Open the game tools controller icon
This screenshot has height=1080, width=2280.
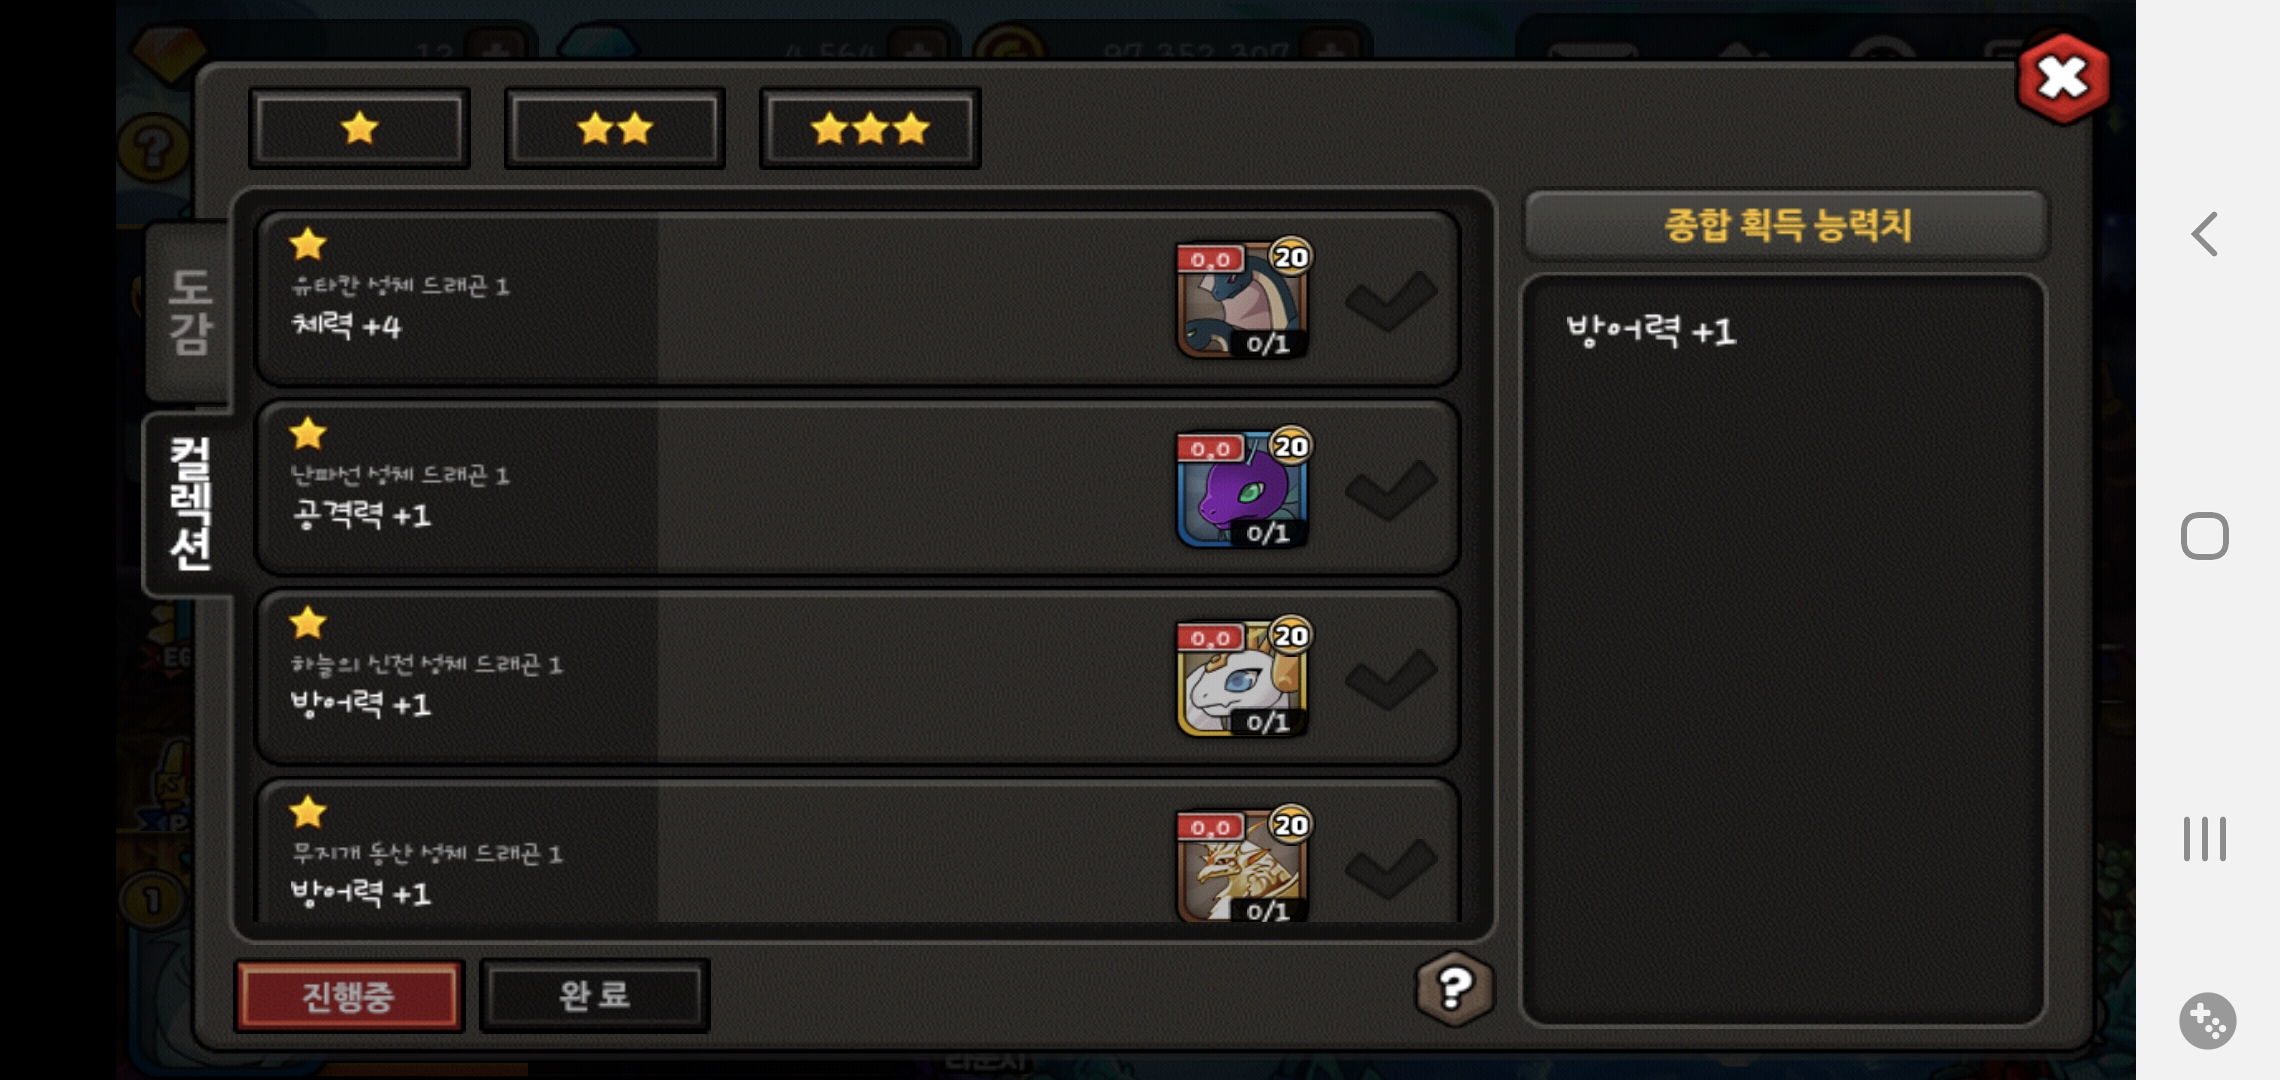[2207, 1021]
